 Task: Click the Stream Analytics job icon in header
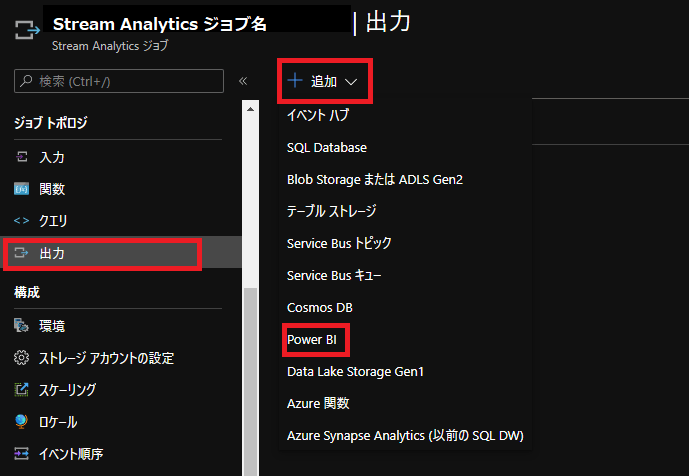tap(25, 33)
